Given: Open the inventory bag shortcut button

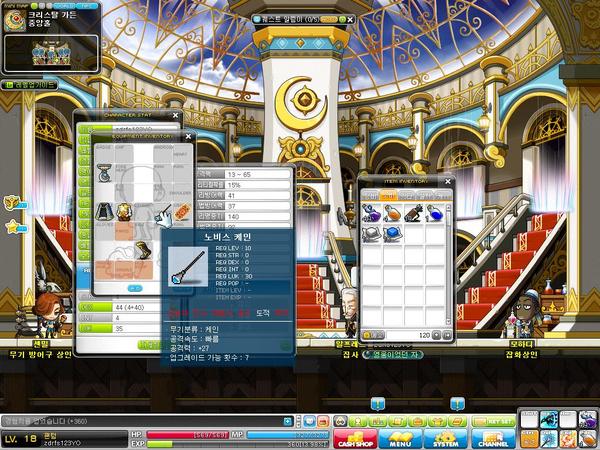Looking at the screenshot, I should point(417,421).
